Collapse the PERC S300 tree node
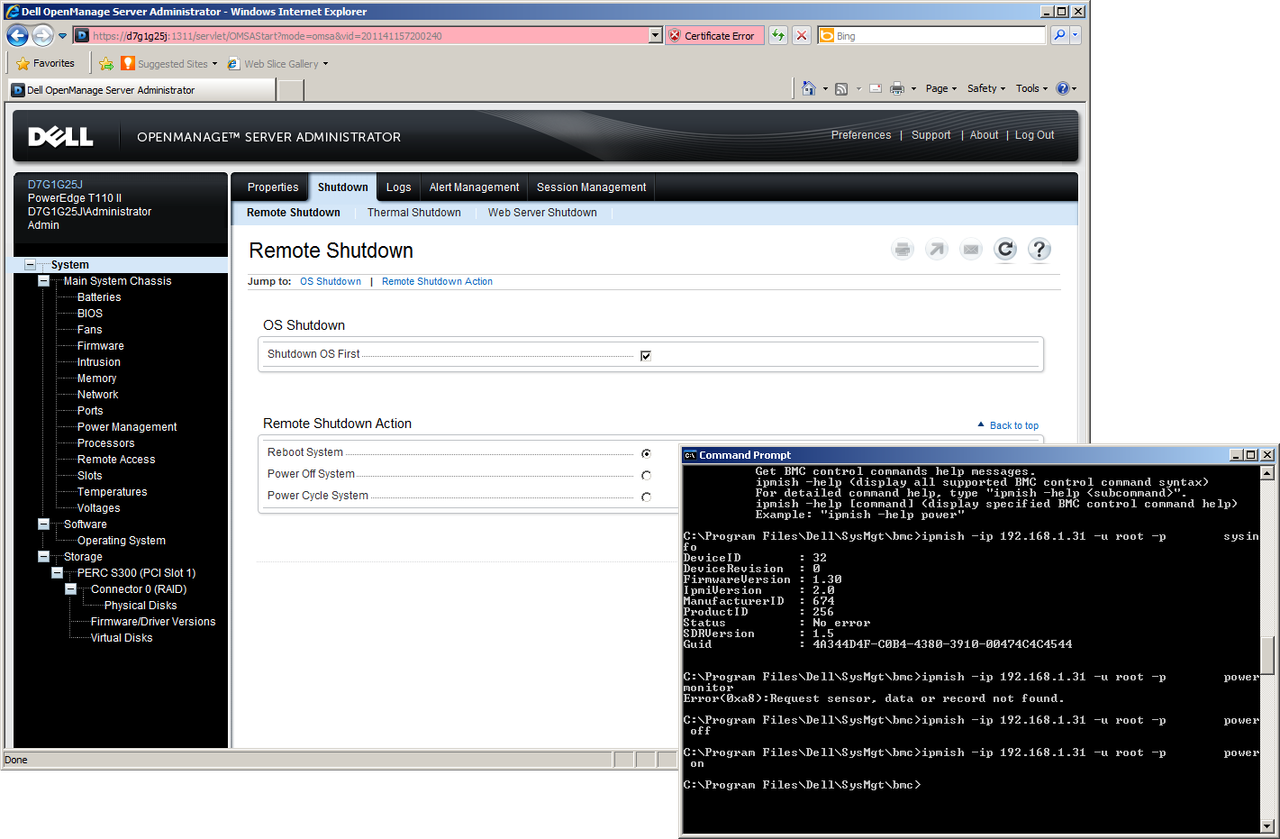Image resolution: width=1280 pixels, height=839 pixels. coord(57,573)
